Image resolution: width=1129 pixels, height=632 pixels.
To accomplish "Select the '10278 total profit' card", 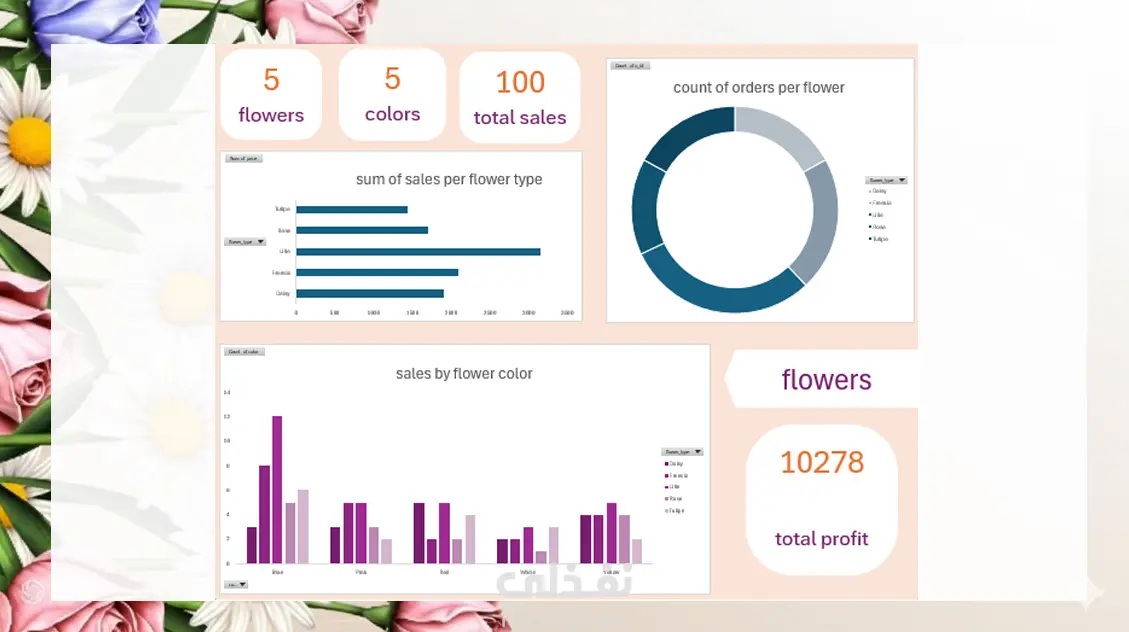I will click(x=822, y=500).
